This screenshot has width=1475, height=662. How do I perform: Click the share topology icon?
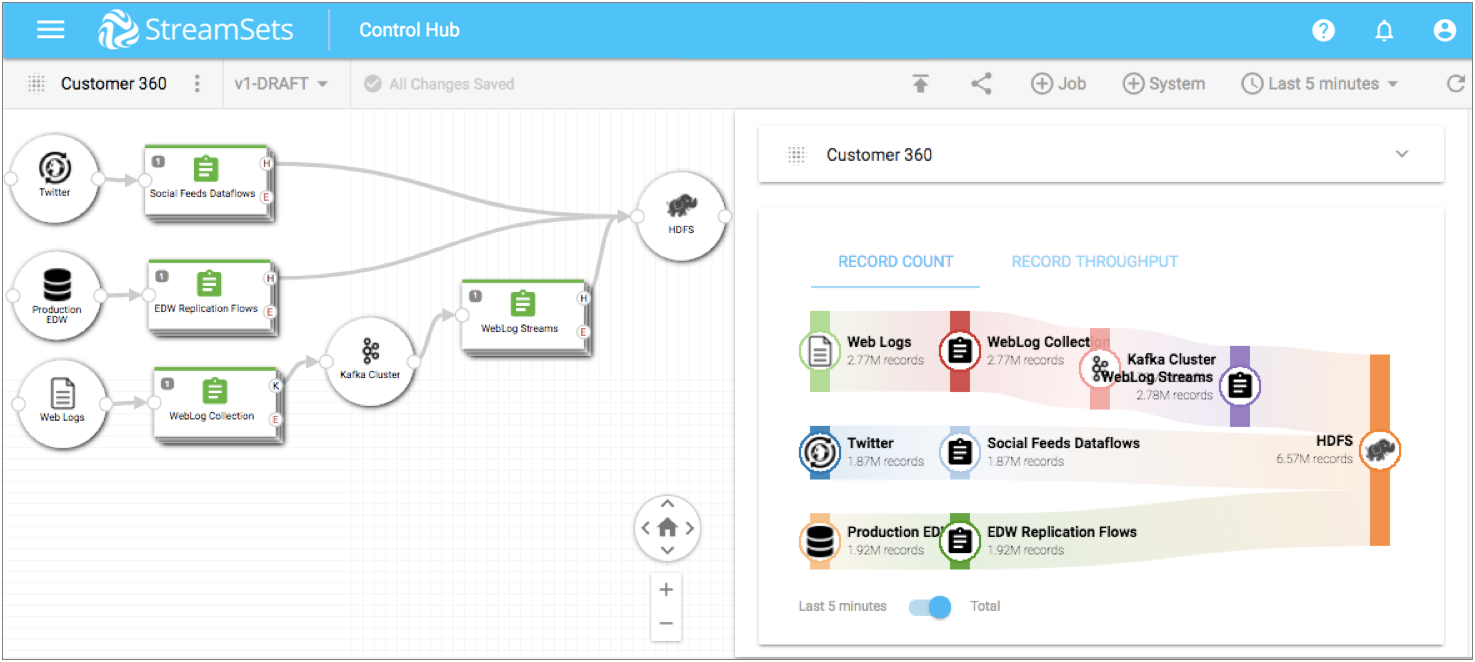click(981, 84)
